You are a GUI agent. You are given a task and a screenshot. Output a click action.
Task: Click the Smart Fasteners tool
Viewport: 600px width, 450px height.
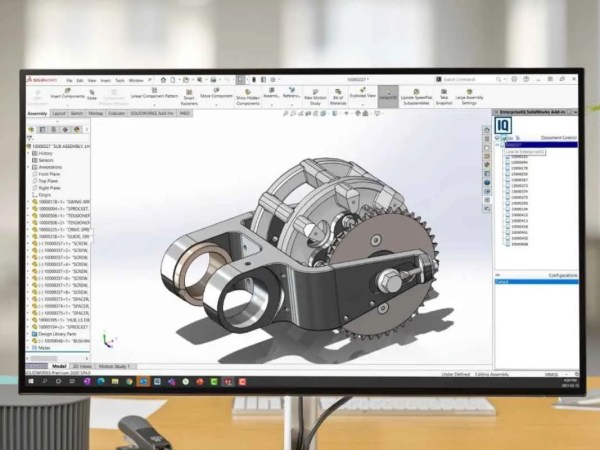coord(189,97)
